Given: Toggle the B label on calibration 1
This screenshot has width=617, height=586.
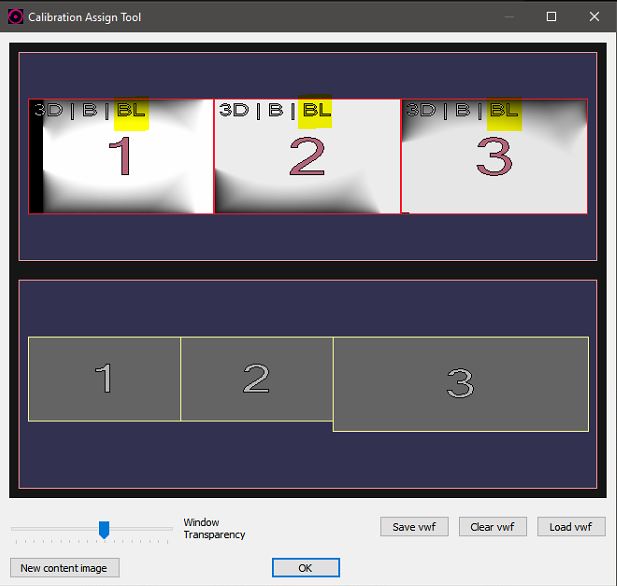Looking at the screenshot, I should tap(89, 110).
